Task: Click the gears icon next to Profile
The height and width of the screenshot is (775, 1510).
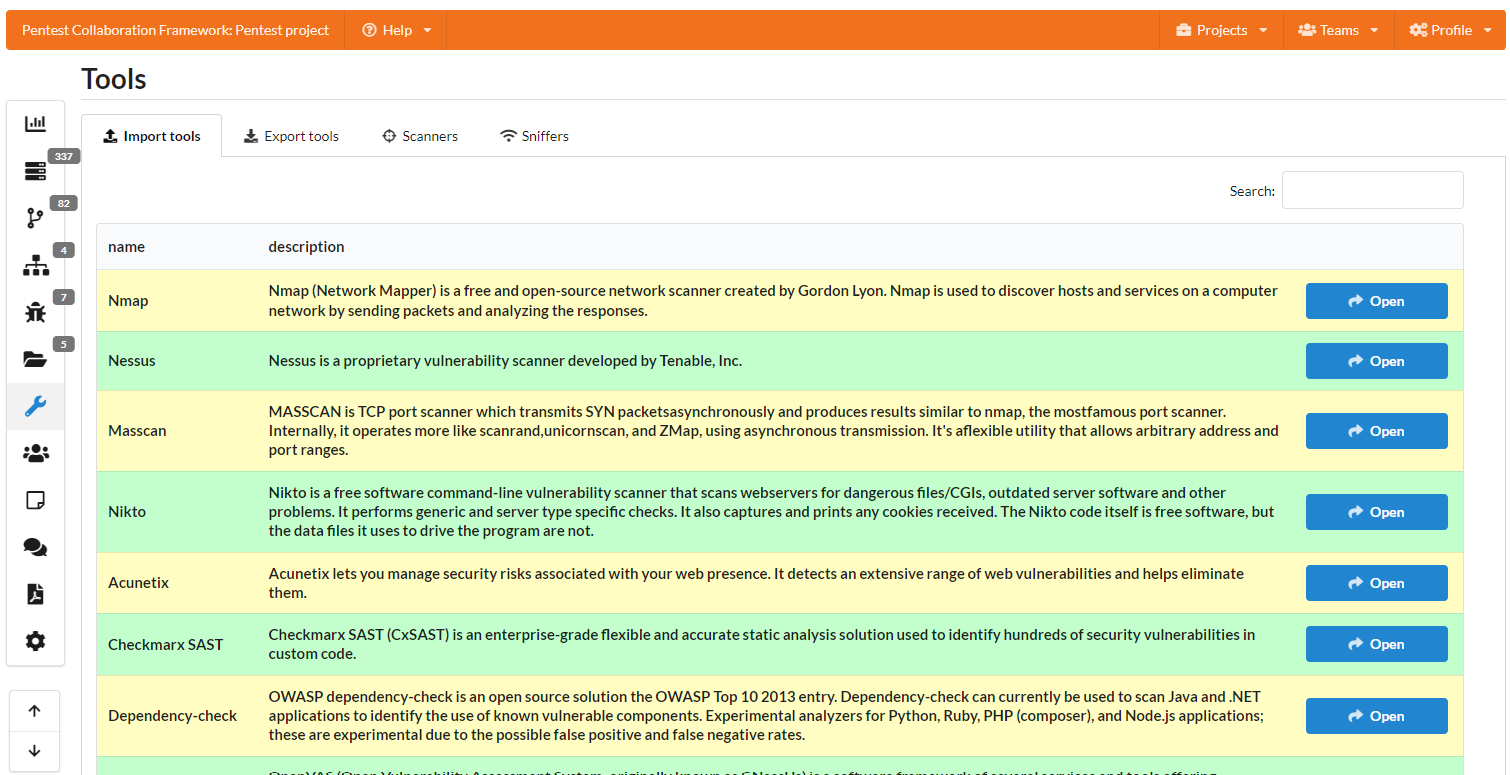Action: pos(1418,30)
